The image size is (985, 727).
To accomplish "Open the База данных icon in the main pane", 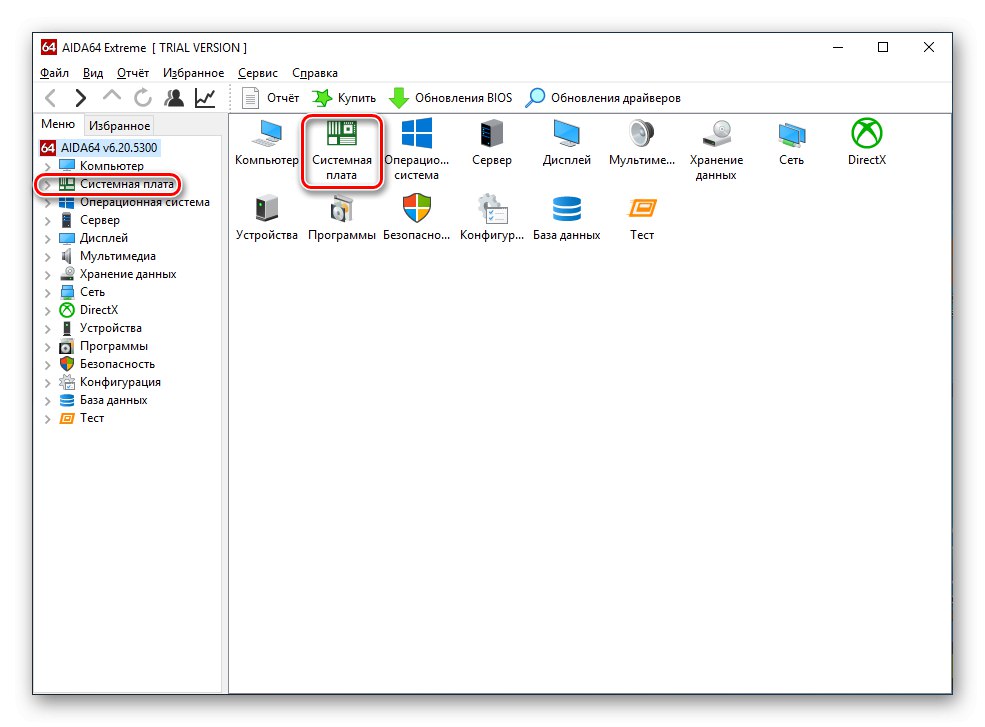I will point(567,209).
